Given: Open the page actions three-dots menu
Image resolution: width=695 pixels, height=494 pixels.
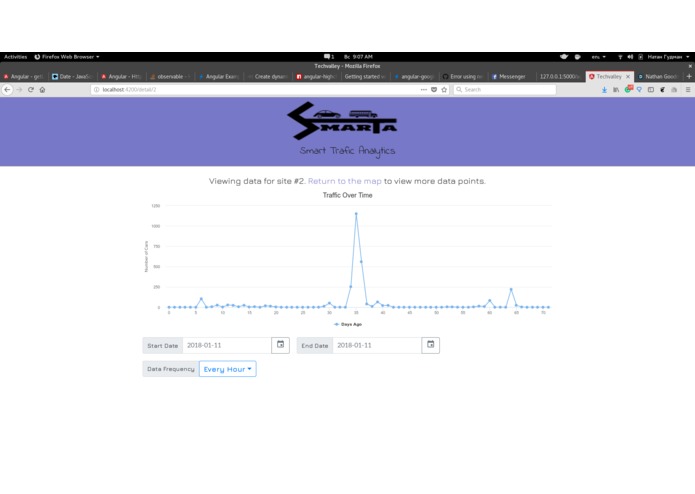Looking at the screenshot, I should pos(424,89).
